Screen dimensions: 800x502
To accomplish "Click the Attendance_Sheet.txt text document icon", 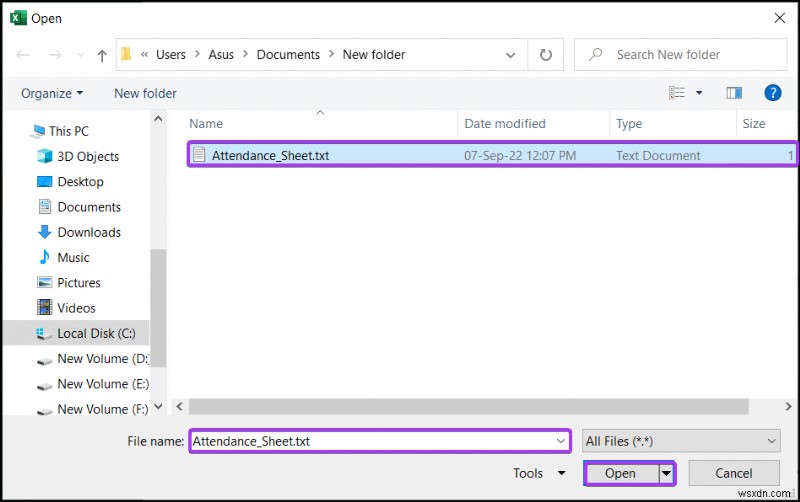I will pyautogui.click(x=199, y=155).
